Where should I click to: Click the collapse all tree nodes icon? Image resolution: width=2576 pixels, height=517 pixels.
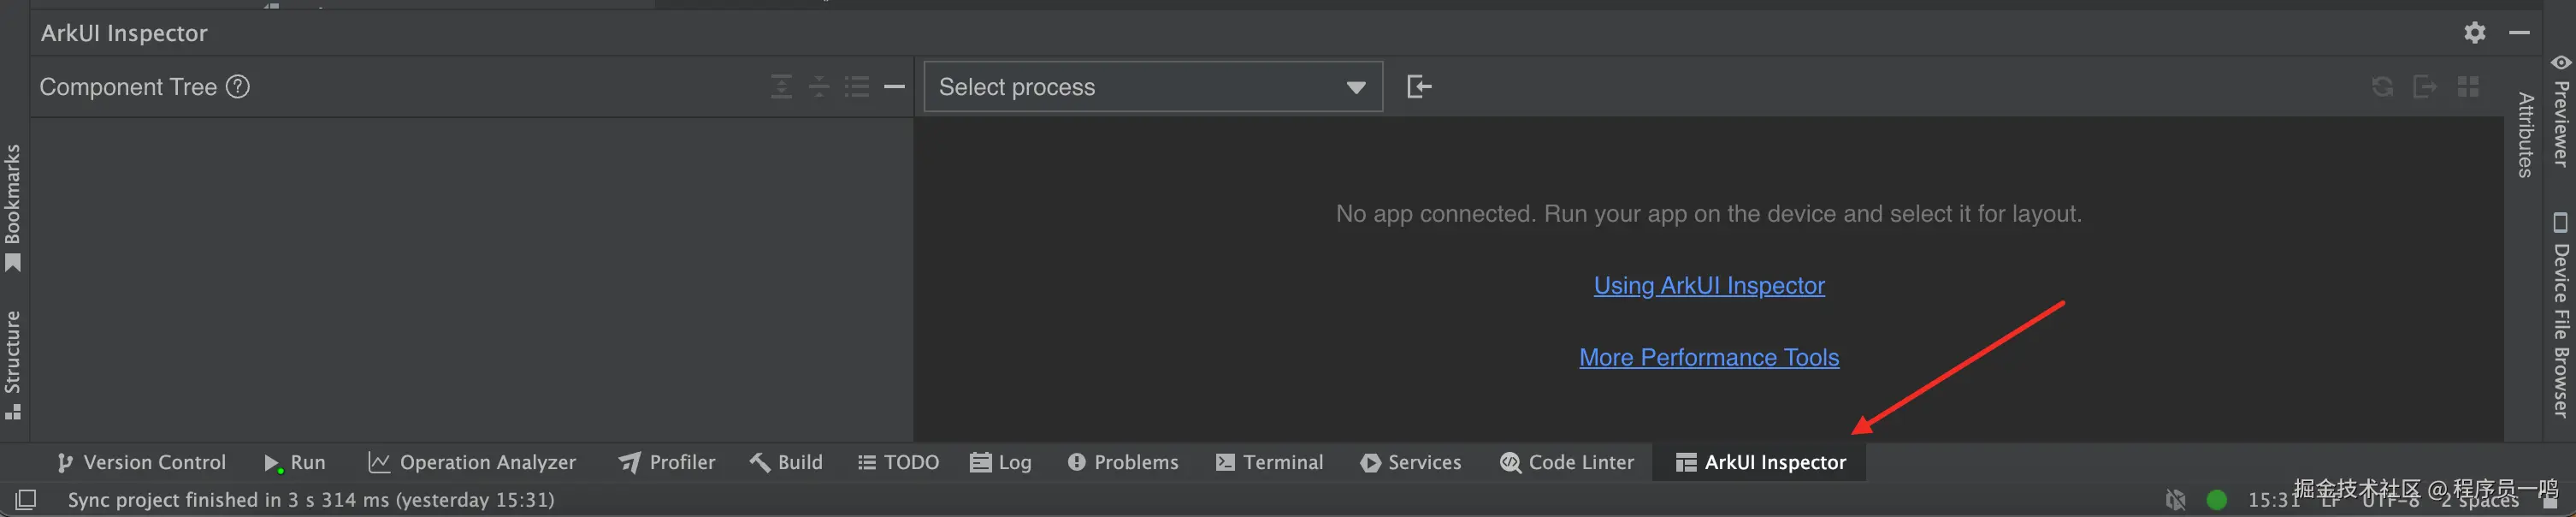click(x=819, y=87)
